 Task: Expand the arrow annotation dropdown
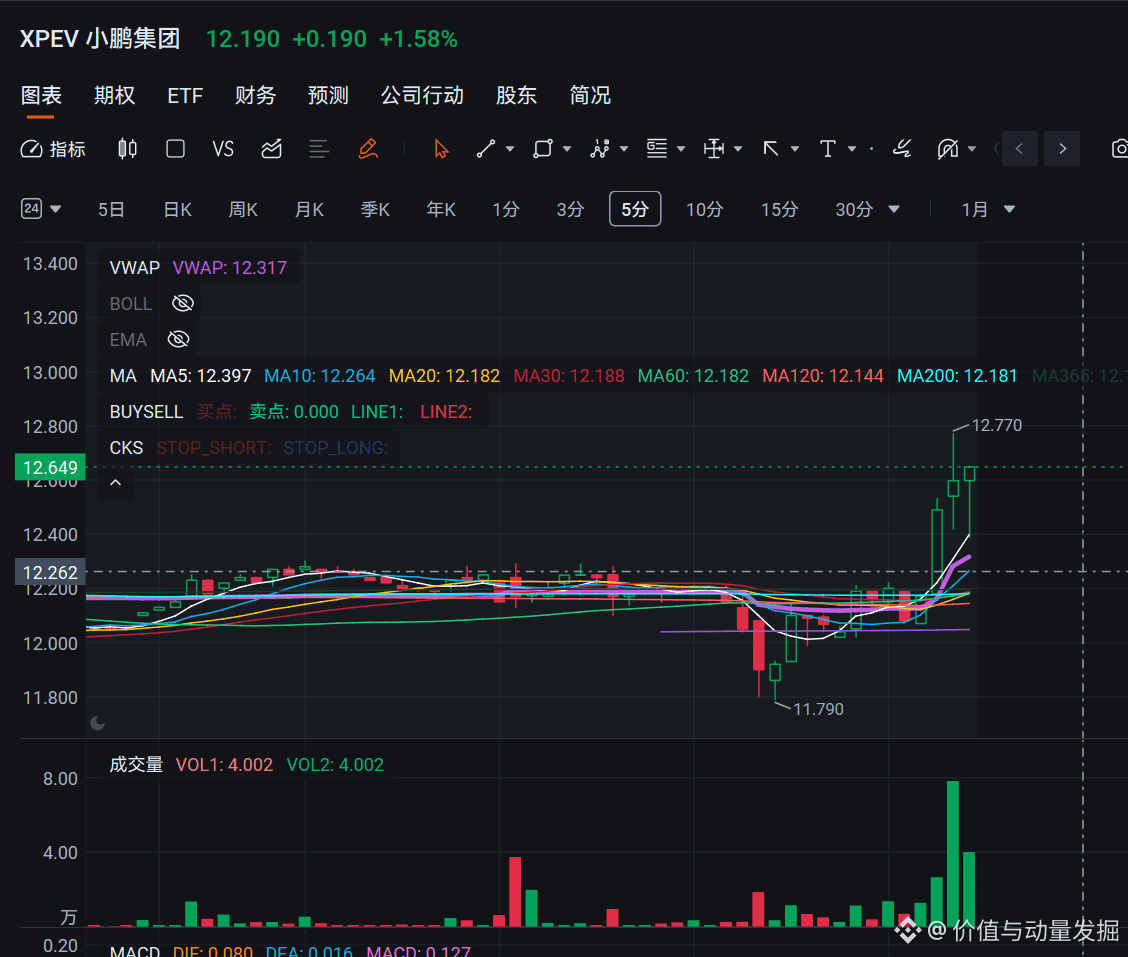click(795, 149)
